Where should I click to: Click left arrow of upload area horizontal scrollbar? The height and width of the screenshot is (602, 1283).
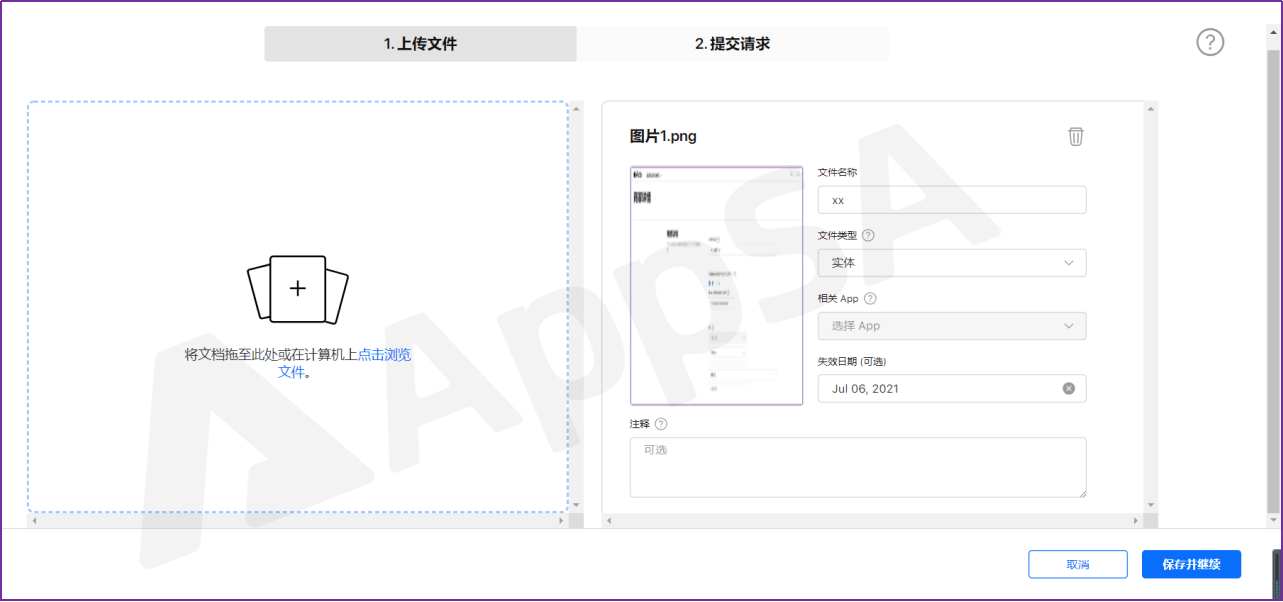click(x=33, y=521)
